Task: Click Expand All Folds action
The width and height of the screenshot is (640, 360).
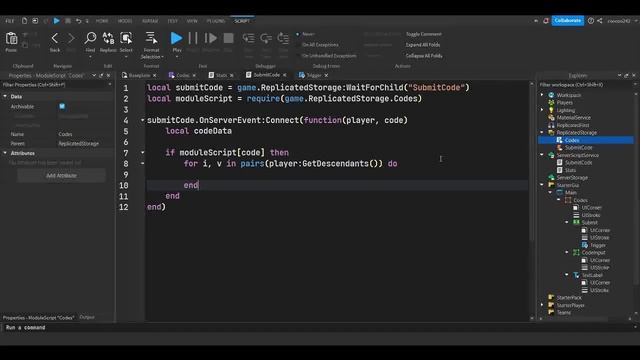Action: coord(422,45)
